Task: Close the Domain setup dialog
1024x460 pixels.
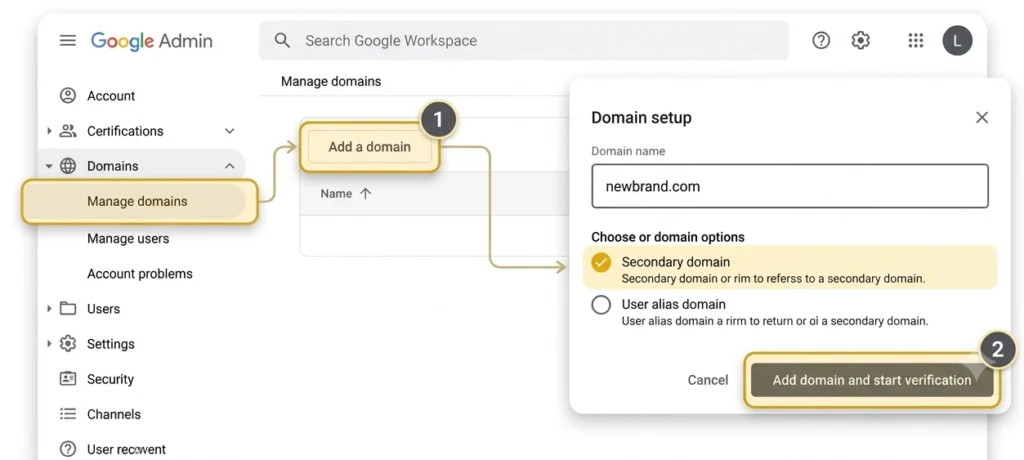Action: pyautogui.click(x=982, y=118)
